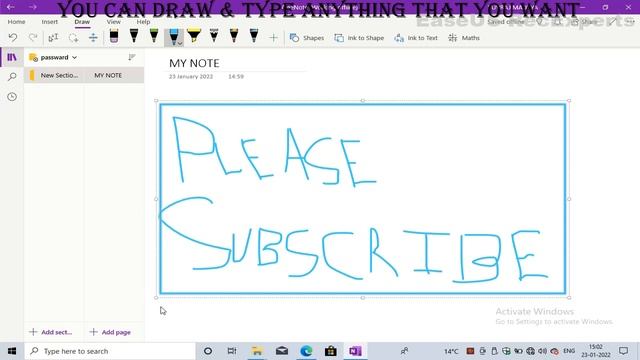Add a new pen with plus
This screenshot has height=360, width=640.
273,38
